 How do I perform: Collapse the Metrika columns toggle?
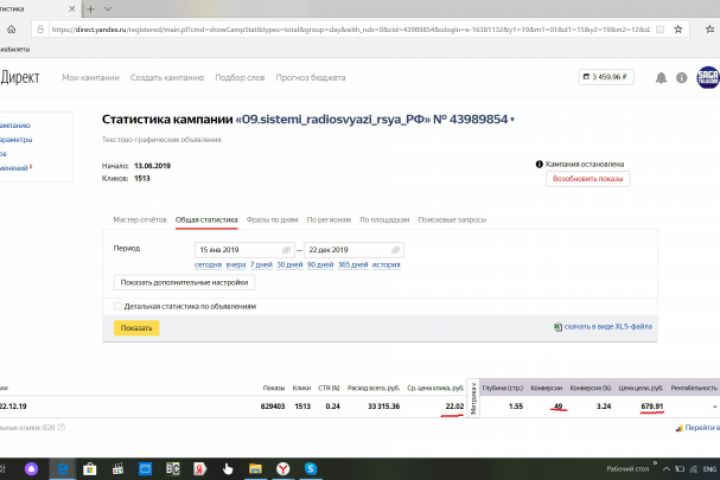coord(473,398)
